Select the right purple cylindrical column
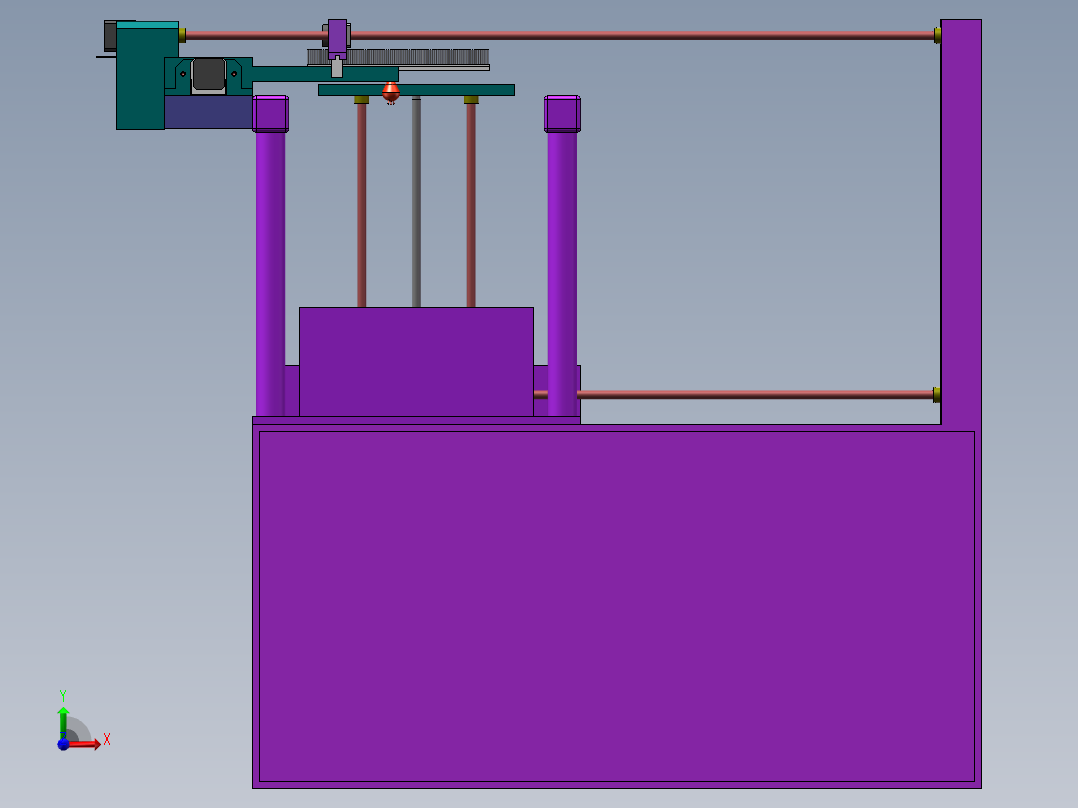Viewport: 1078px width, 808px height. (562, 274)
